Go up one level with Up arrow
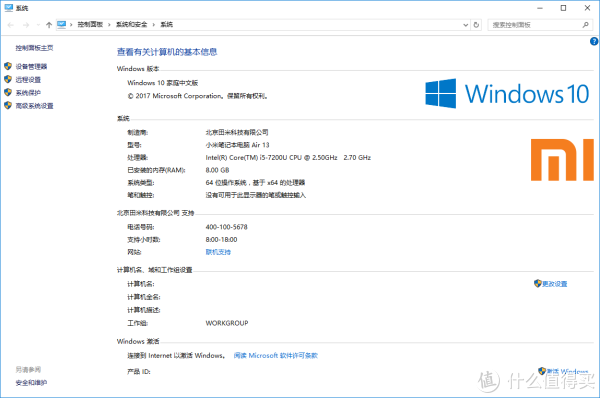 [49, 25]
